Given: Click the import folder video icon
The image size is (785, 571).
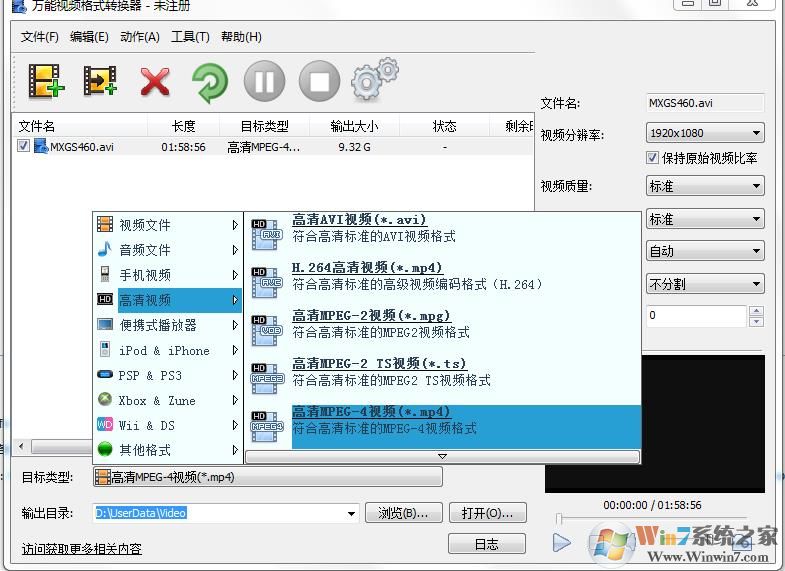Looking at the screenshot, I should click(x=100, y=81).
